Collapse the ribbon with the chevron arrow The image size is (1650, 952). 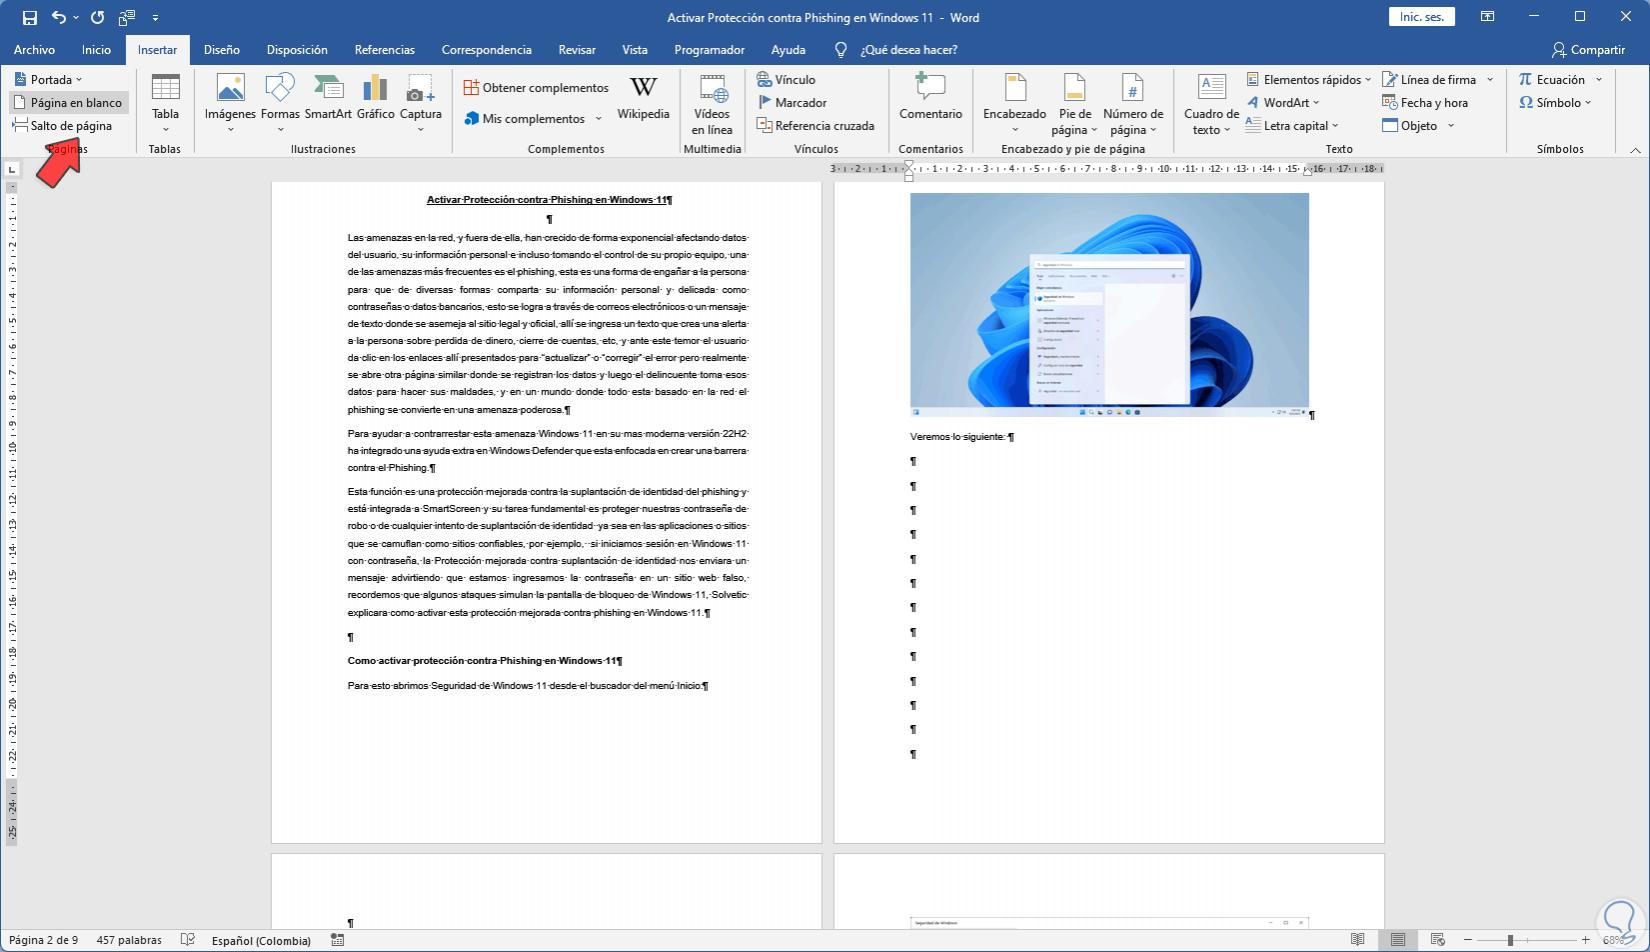coord(1635,150)
